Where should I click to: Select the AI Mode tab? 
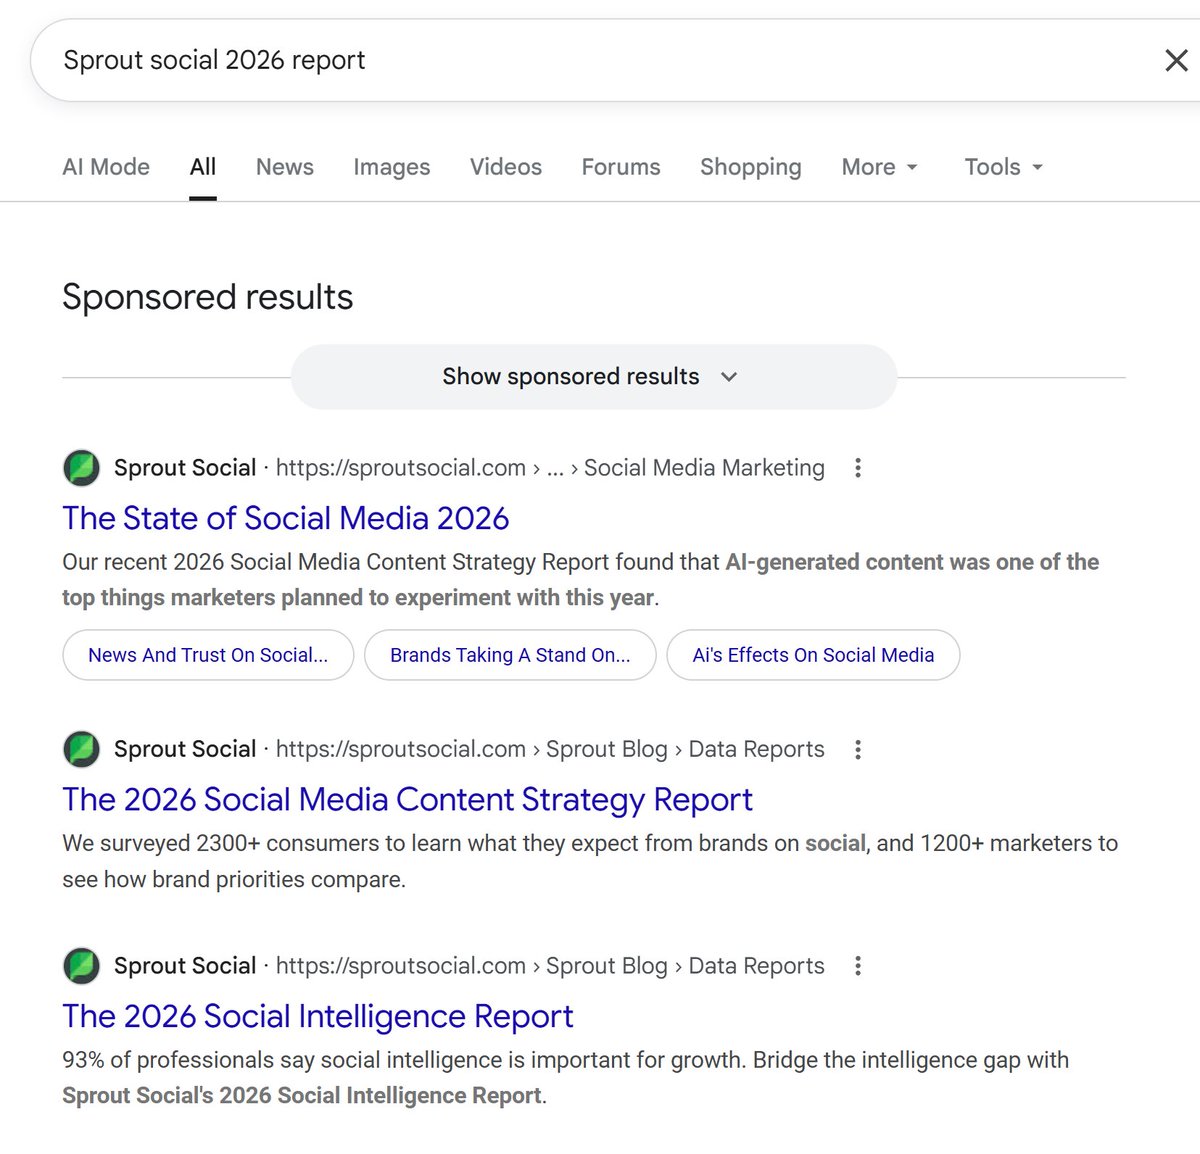[106, 167]
